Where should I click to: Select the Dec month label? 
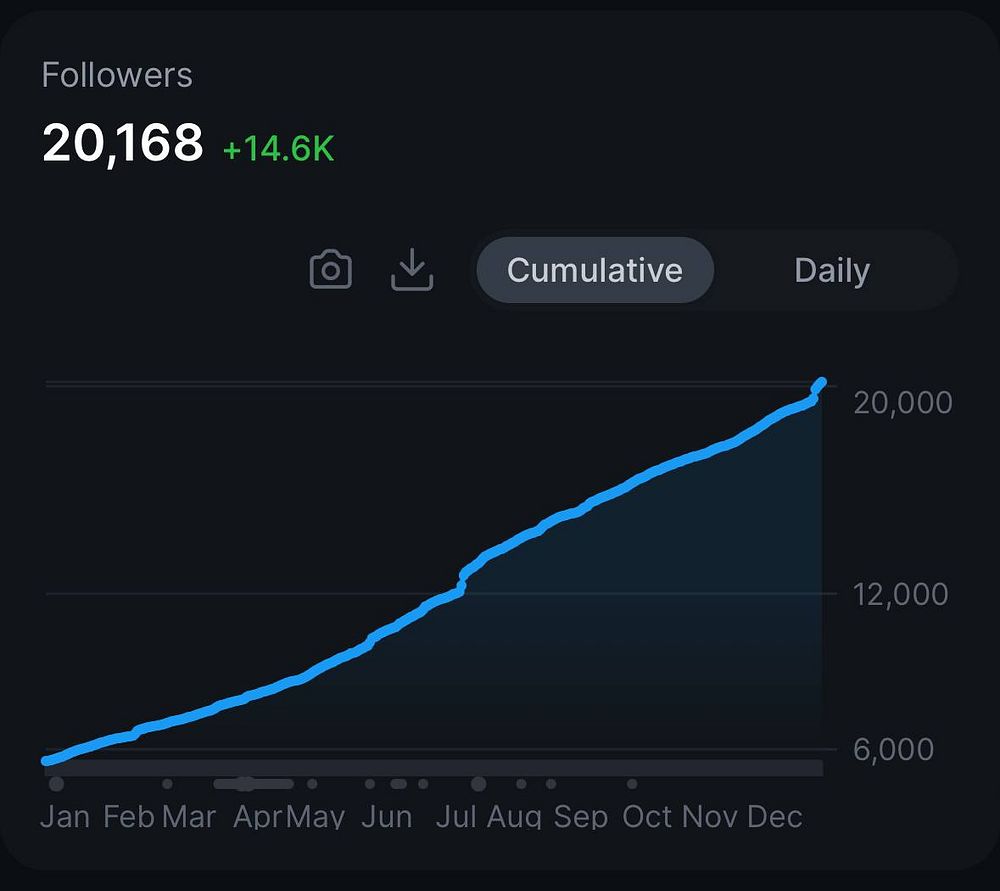click(774, 816)
